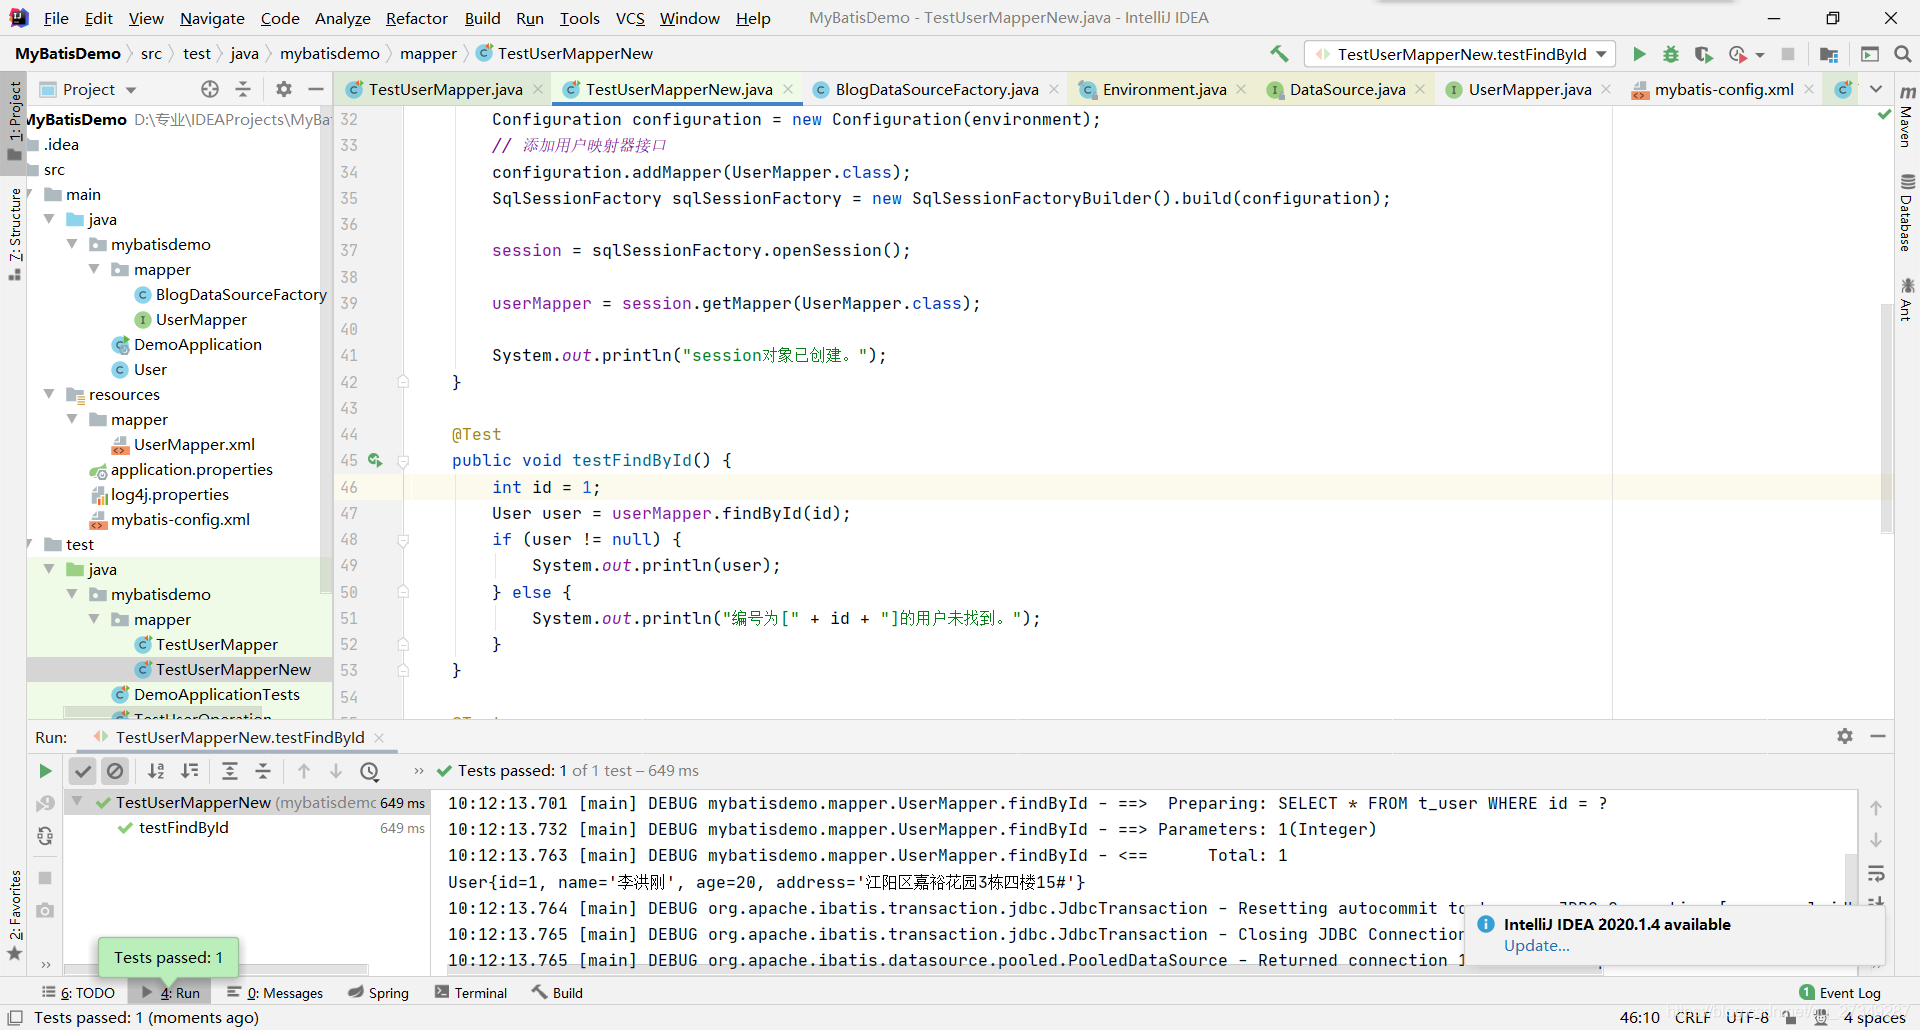The image size is (1920, 1030).
Task: Click the Profiler run icon in the top toolbar
Action: click(1738, 54)
